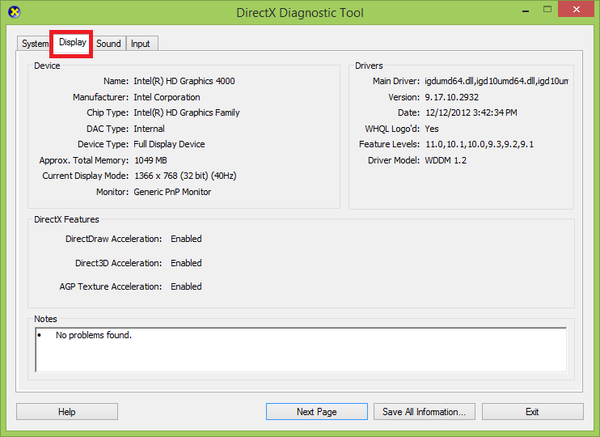Image resolution: width=600 pixels, height=437 pixels.
Task: Click driver version '9.17.10.2932'
Action: 452,97
